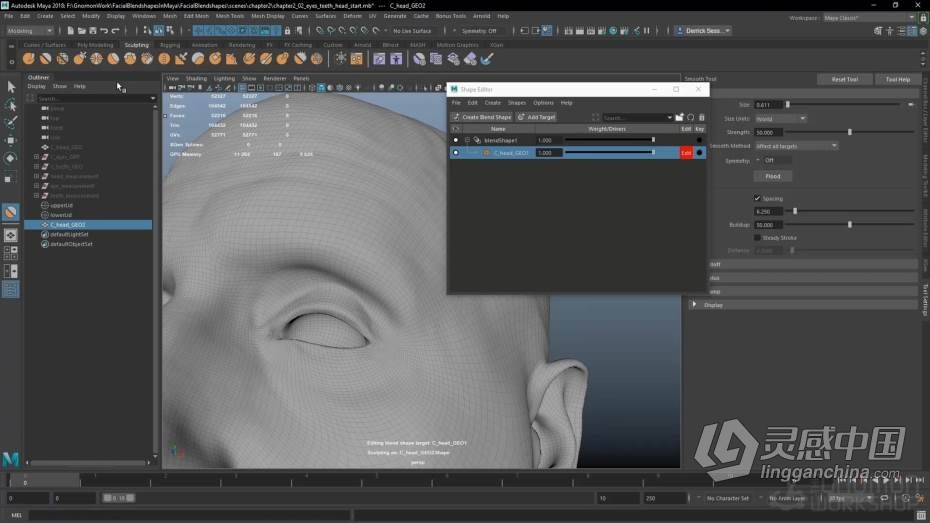Screen dimensions: 930x523
Task: Switch to the Rigging shelf tab
Action: (x=170, y=45)
